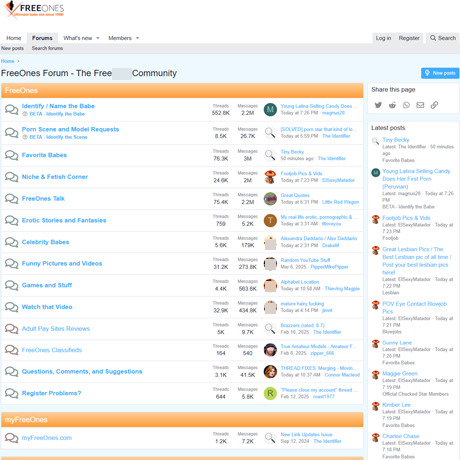
Task: Click avatar in Funny Pictures and Videos row
Action: pyautogui.click(x=270, y=264)
